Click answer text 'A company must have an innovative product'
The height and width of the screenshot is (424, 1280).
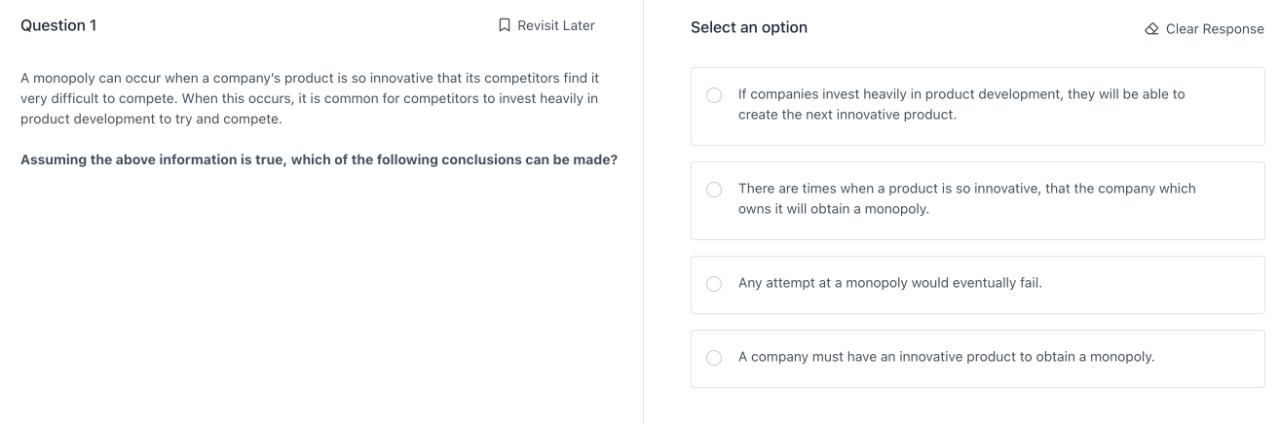tap(946, 357)
